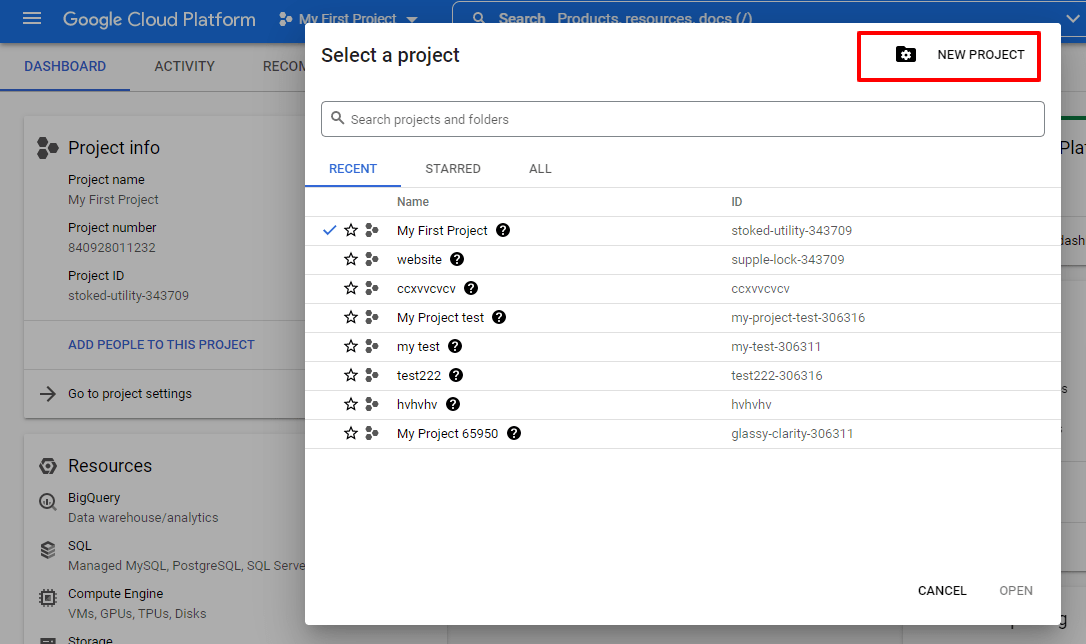1086x644 pixels.
Task: Select the website project name
Action: point(419,260)
